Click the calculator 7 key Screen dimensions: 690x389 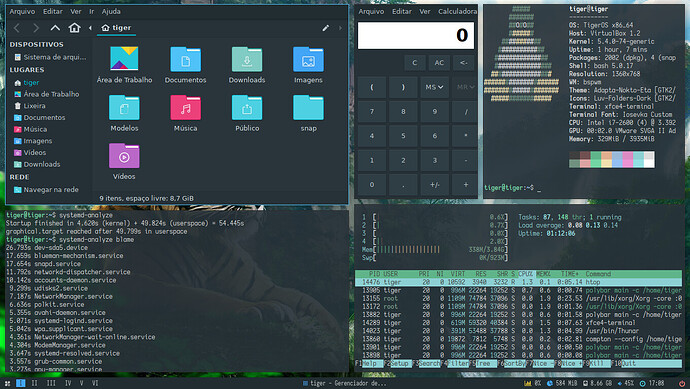click(372, 112)
